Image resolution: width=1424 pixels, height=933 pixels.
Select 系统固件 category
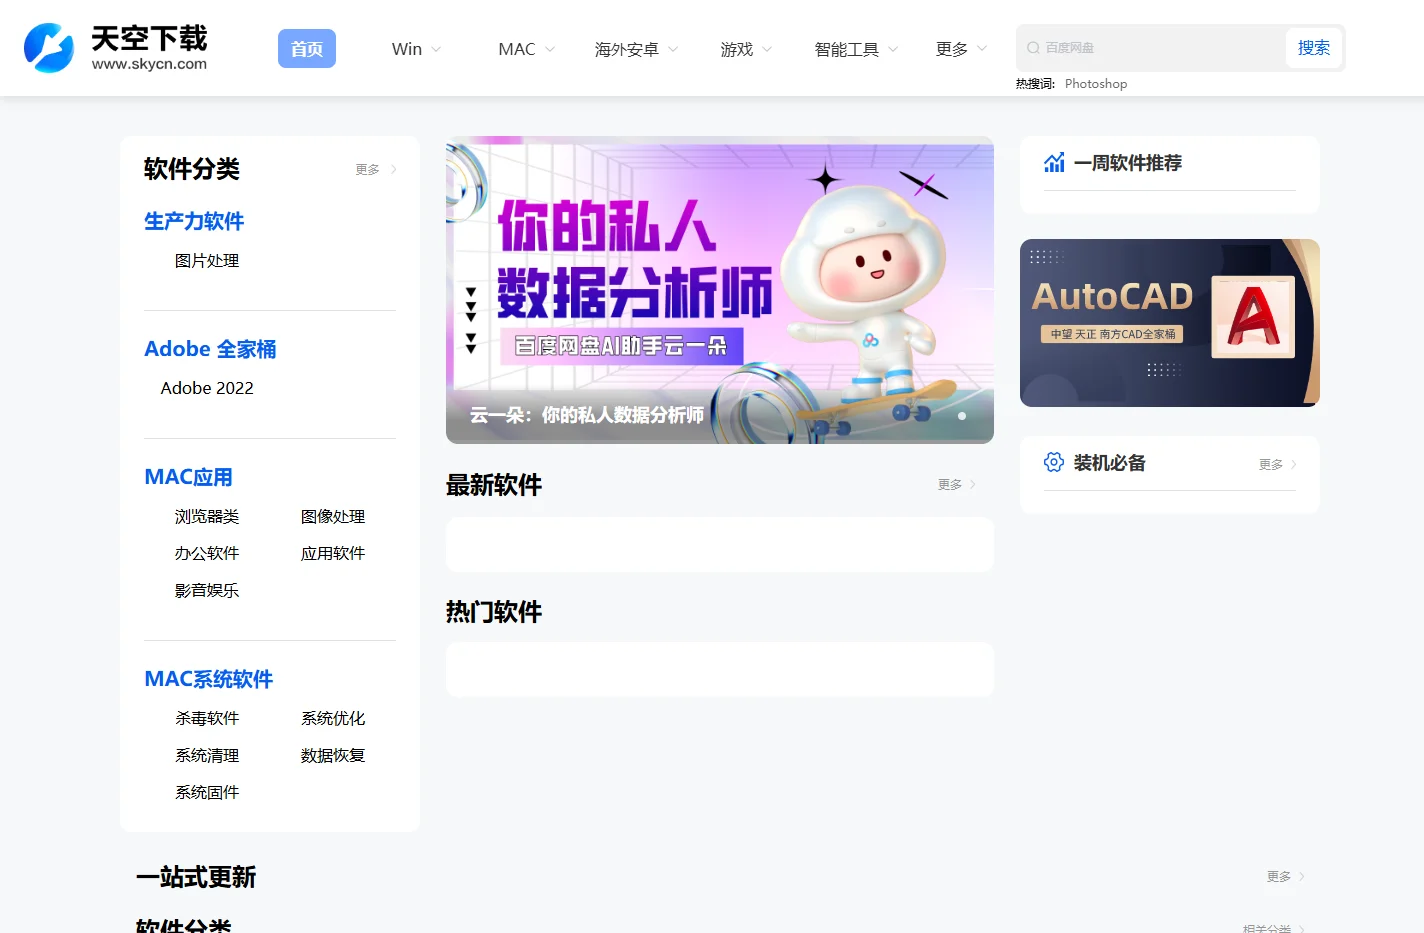(x=207, y=792)
